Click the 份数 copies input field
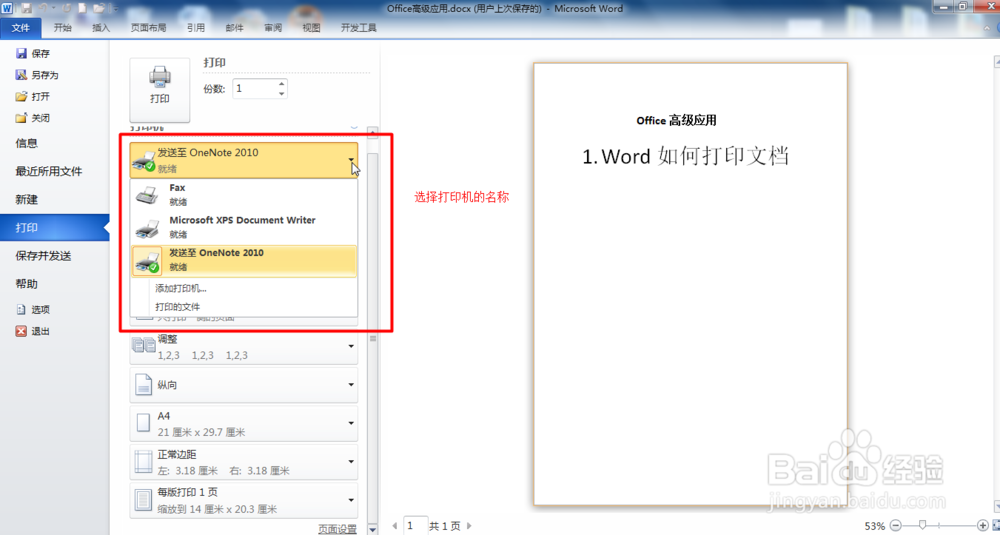1000x535 pixels. [x=254, y=89]
